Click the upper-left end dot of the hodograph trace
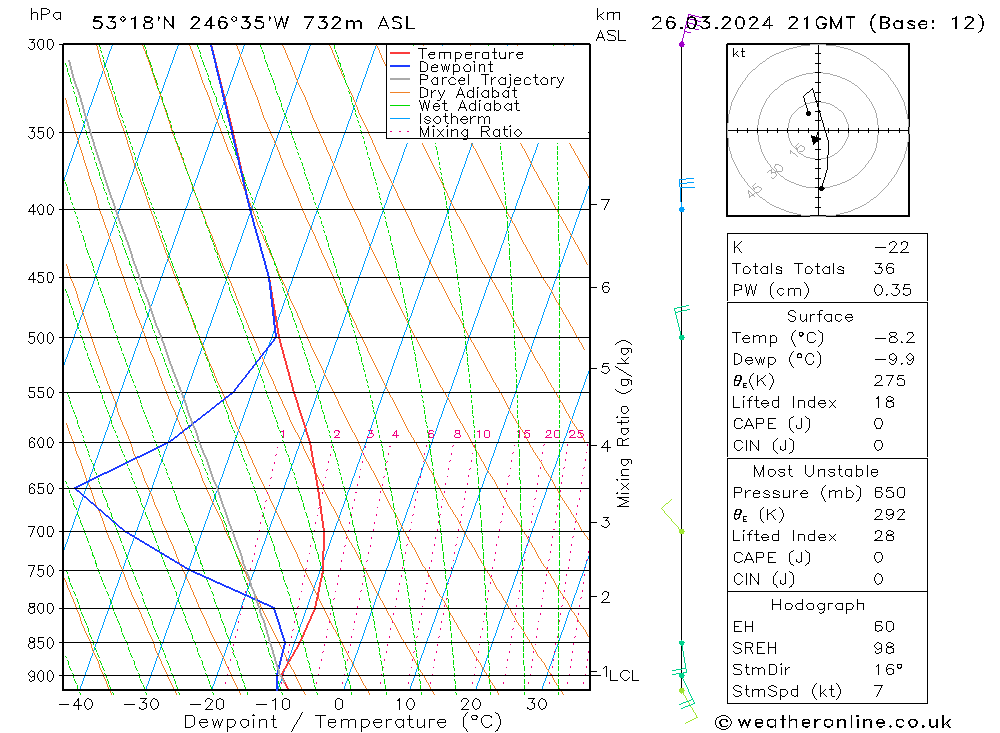Viewport: 1000px width, 733px height. tap(808, 114)
